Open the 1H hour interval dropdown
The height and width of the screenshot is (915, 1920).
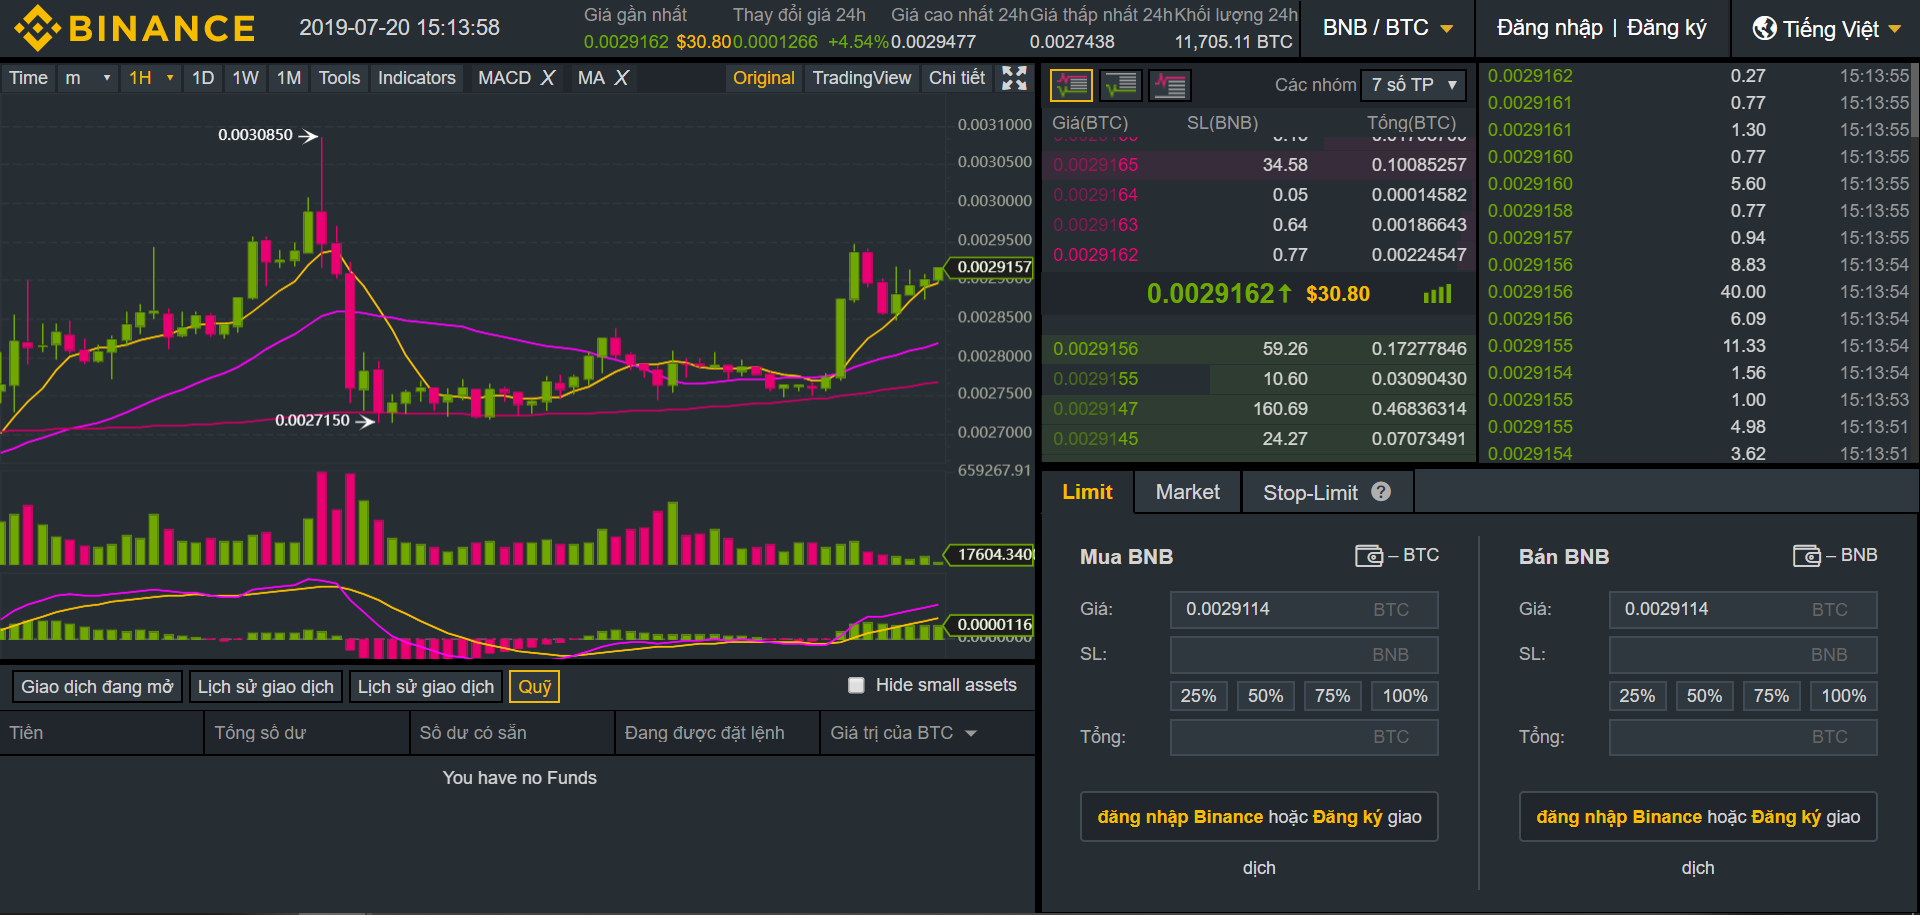tap(150, 78)
